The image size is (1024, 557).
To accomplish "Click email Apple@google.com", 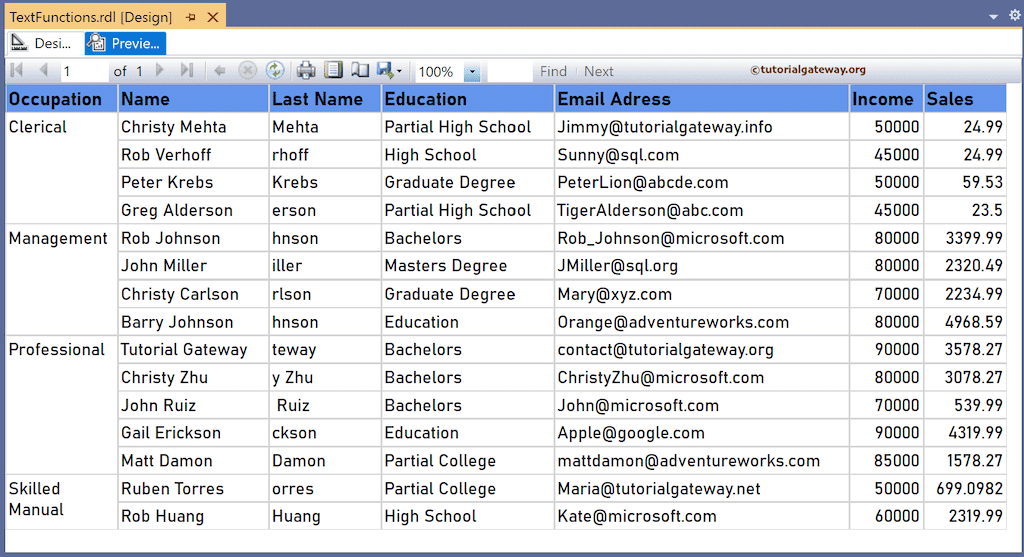I will click(631, 432).
